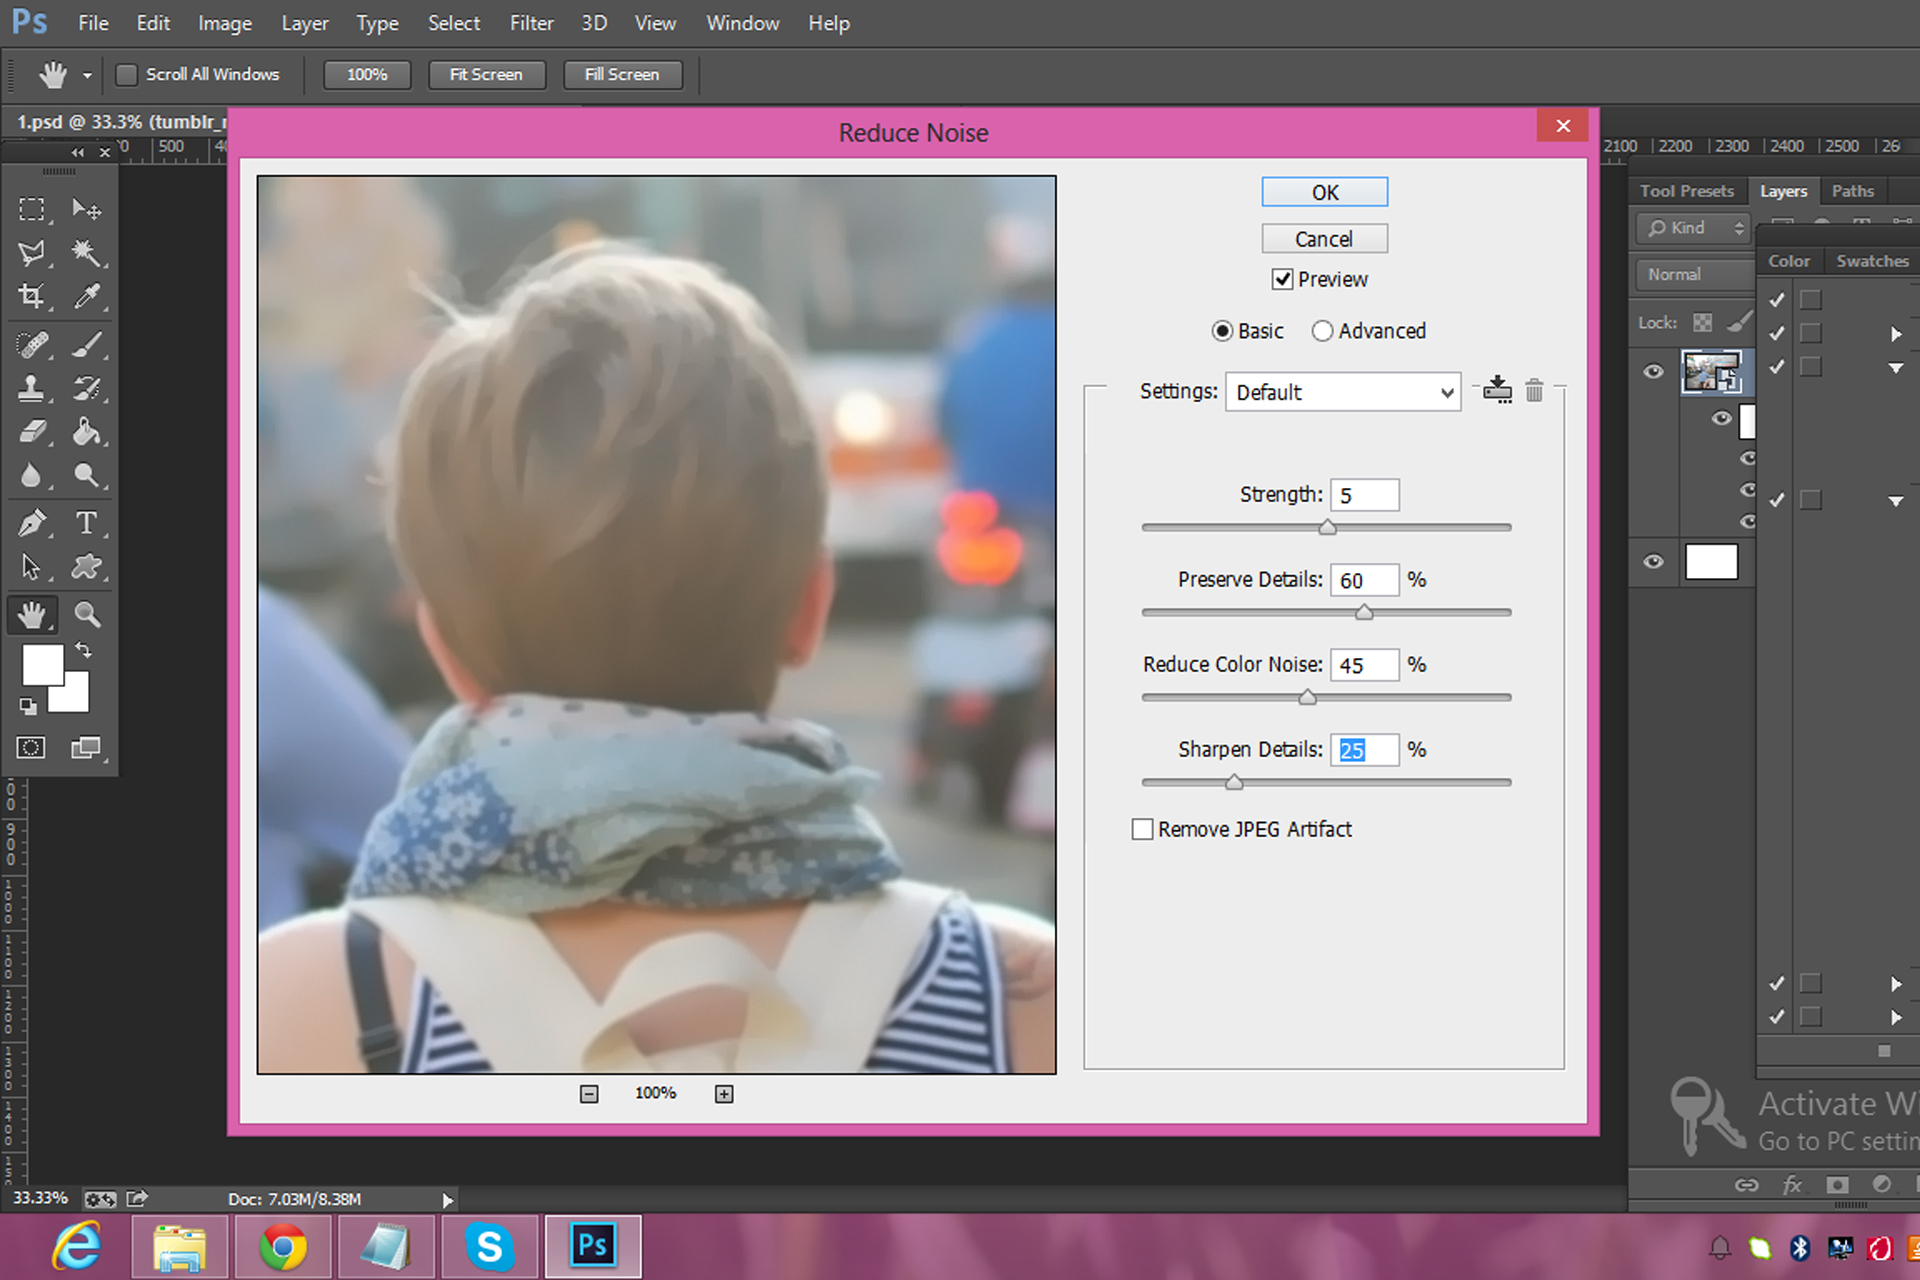Image resolution: width=1920 pixels, height=1280 pixels.
Task: Open Hand tool preset picker arrow
Action: (87, 76)
